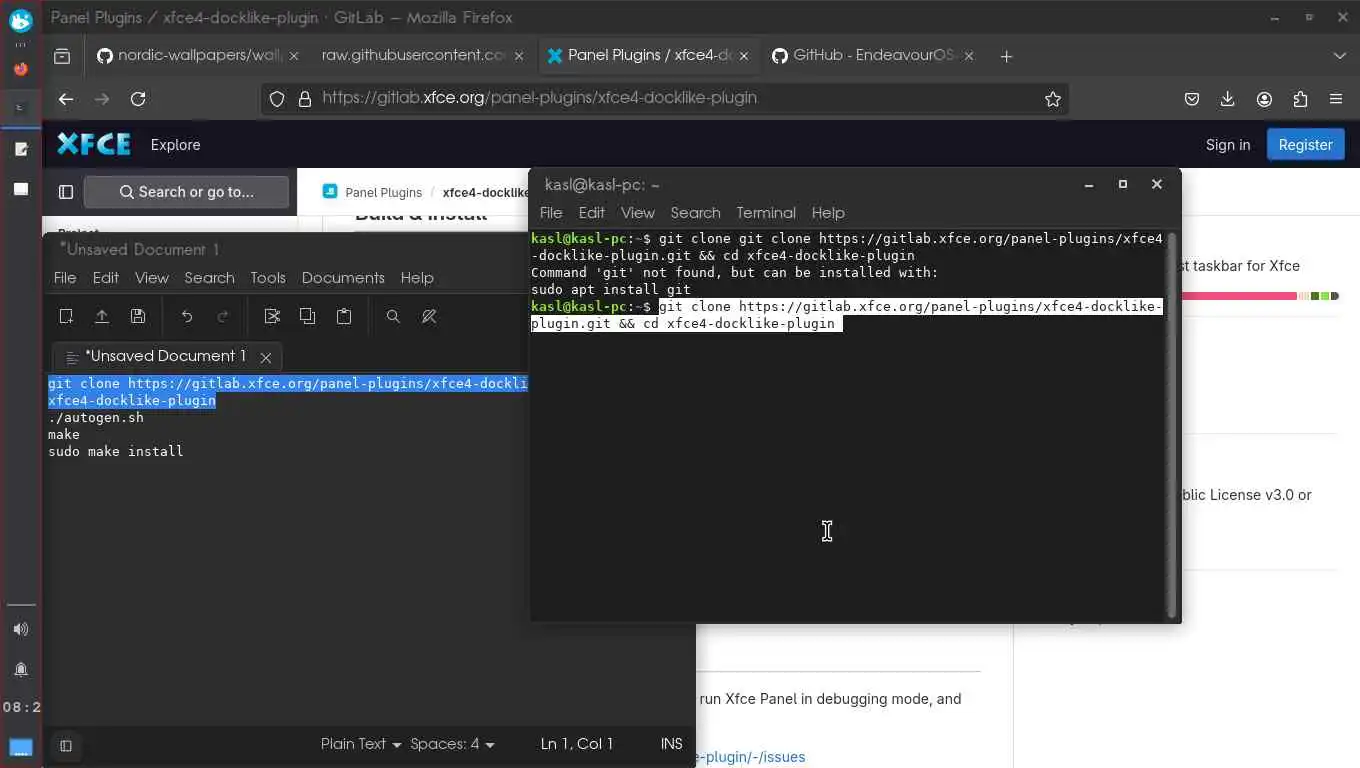Save document with the floppy disk icon
Image resolution: width=1360 pixels, height=768 pixels.
pos(138,316)
